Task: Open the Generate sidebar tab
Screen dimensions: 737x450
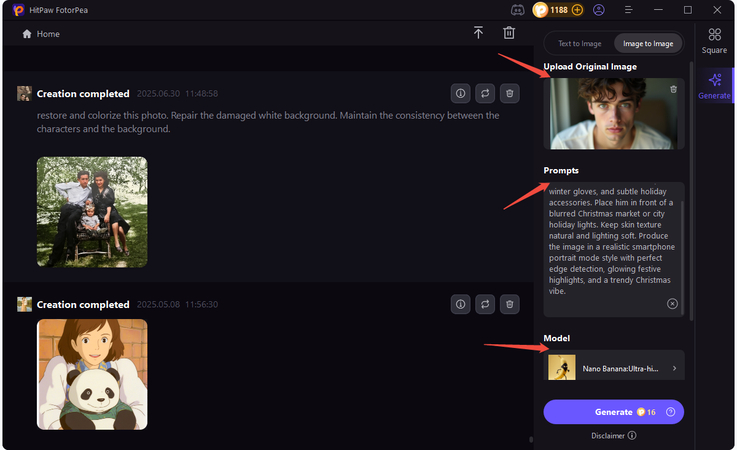Action: 714,86
